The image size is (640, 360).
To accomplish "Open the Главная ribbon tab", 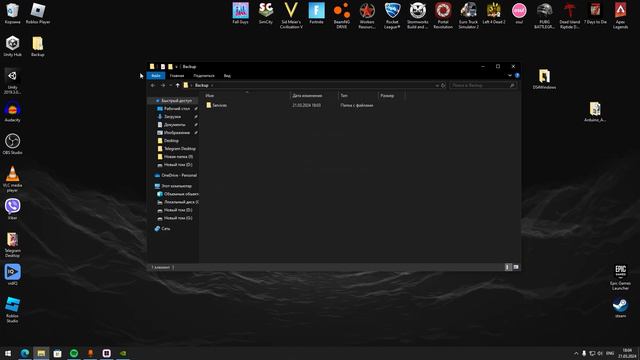I will pos(177,76).
